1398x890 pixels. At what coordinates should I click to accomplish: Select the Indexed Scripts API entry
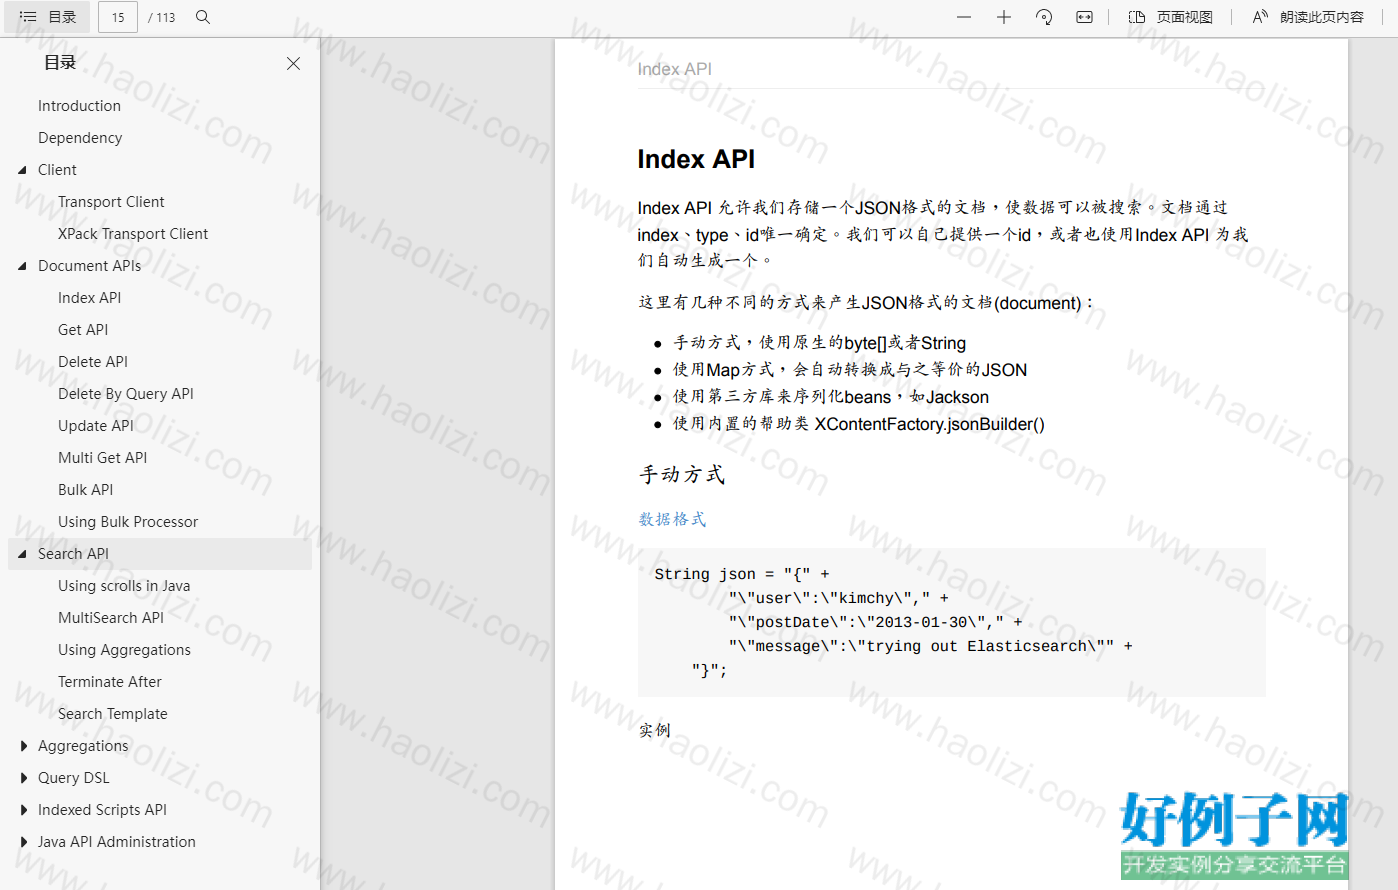tap(102, 810)
